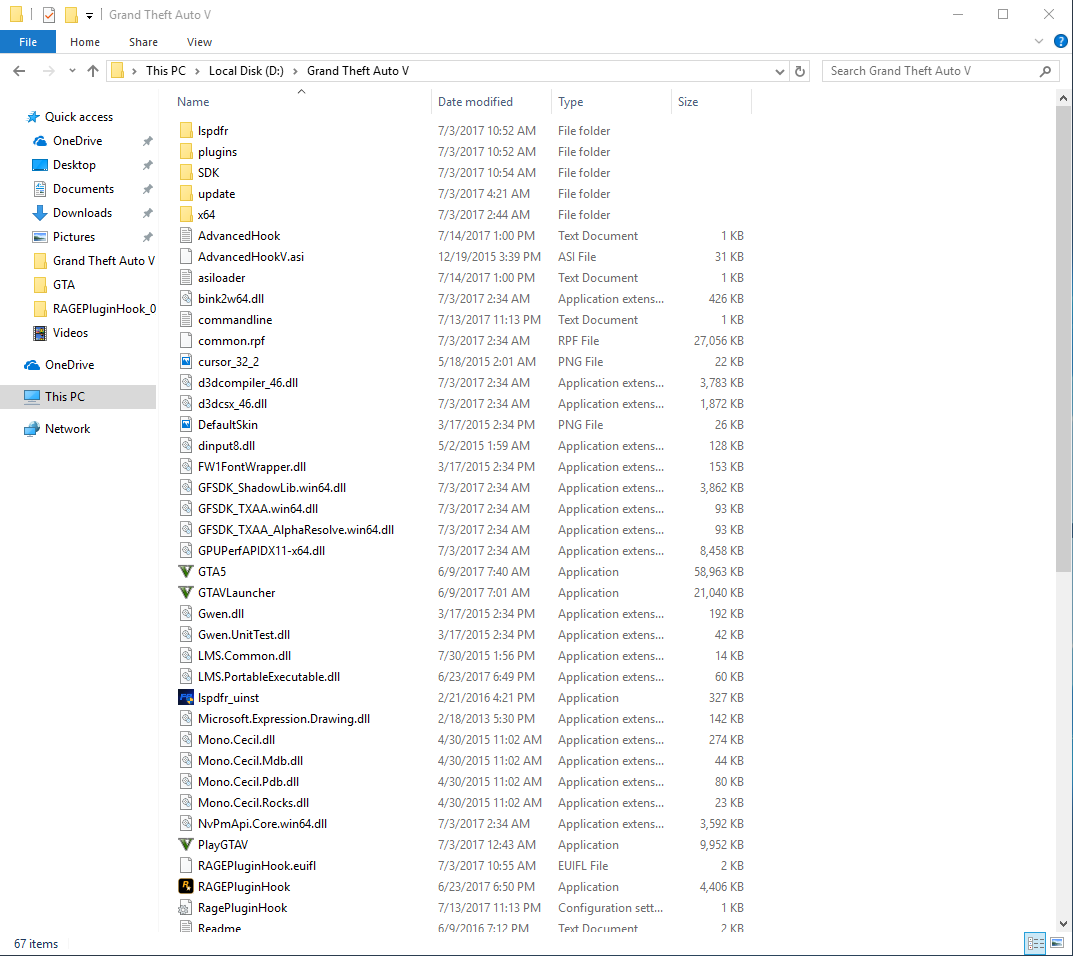This screenshot has height=956, width=1073.
Task: Switch to Details view icon
Action: pyautogui.click(x=1035, y=943)
